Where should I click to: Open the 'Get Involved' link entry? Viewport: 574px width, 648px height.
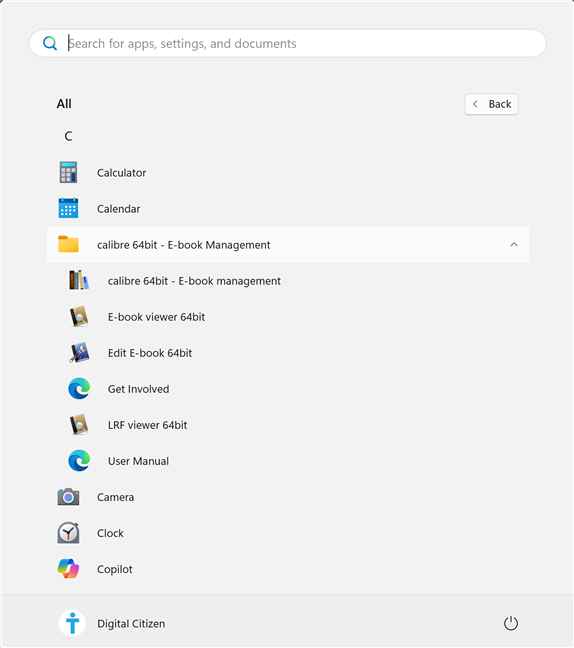(138, 389)
